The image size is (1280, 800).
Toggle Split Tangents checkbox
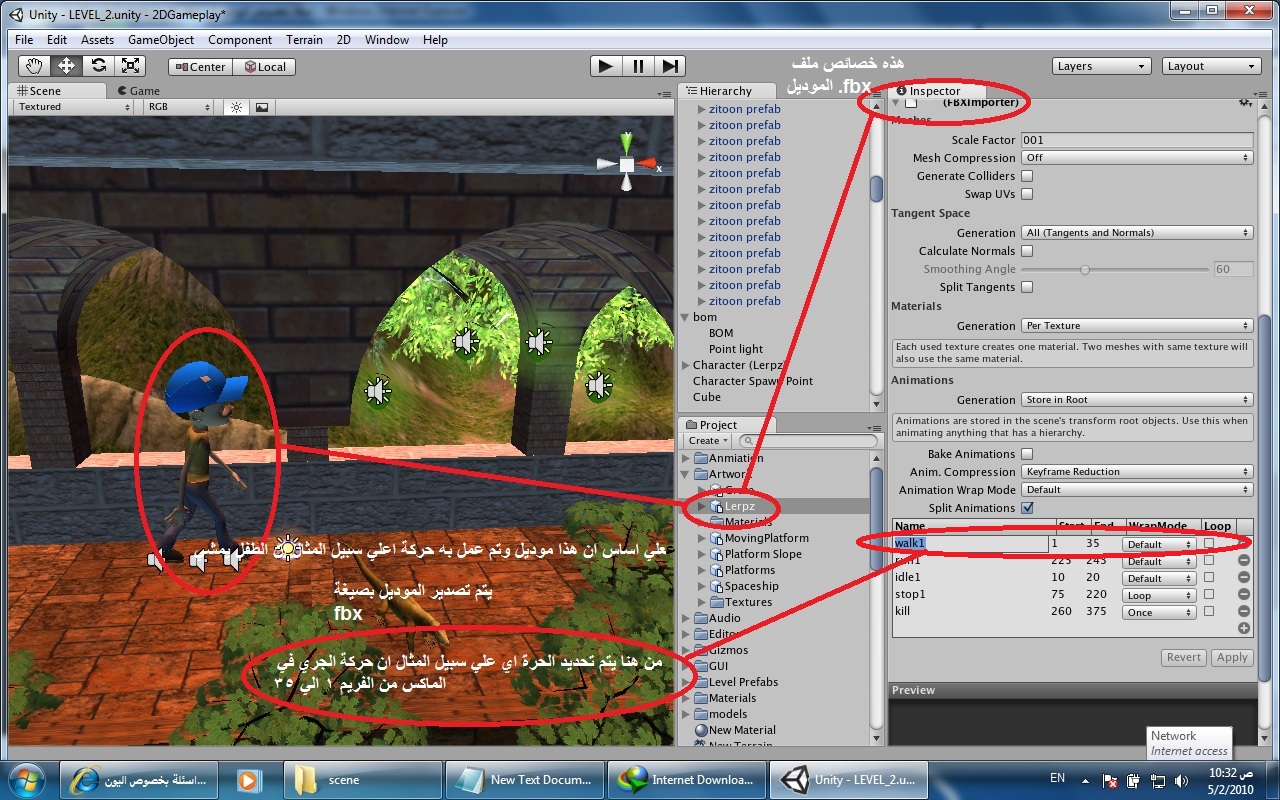(1027, 287)
